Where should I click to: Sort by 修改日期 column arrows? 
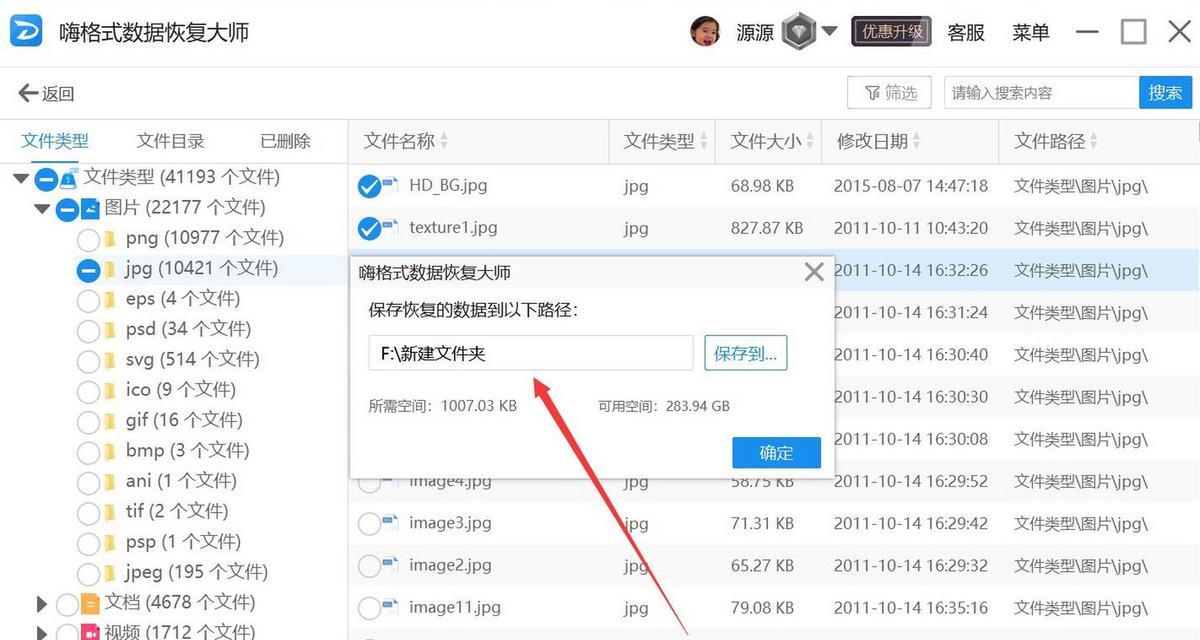[916, 142]
